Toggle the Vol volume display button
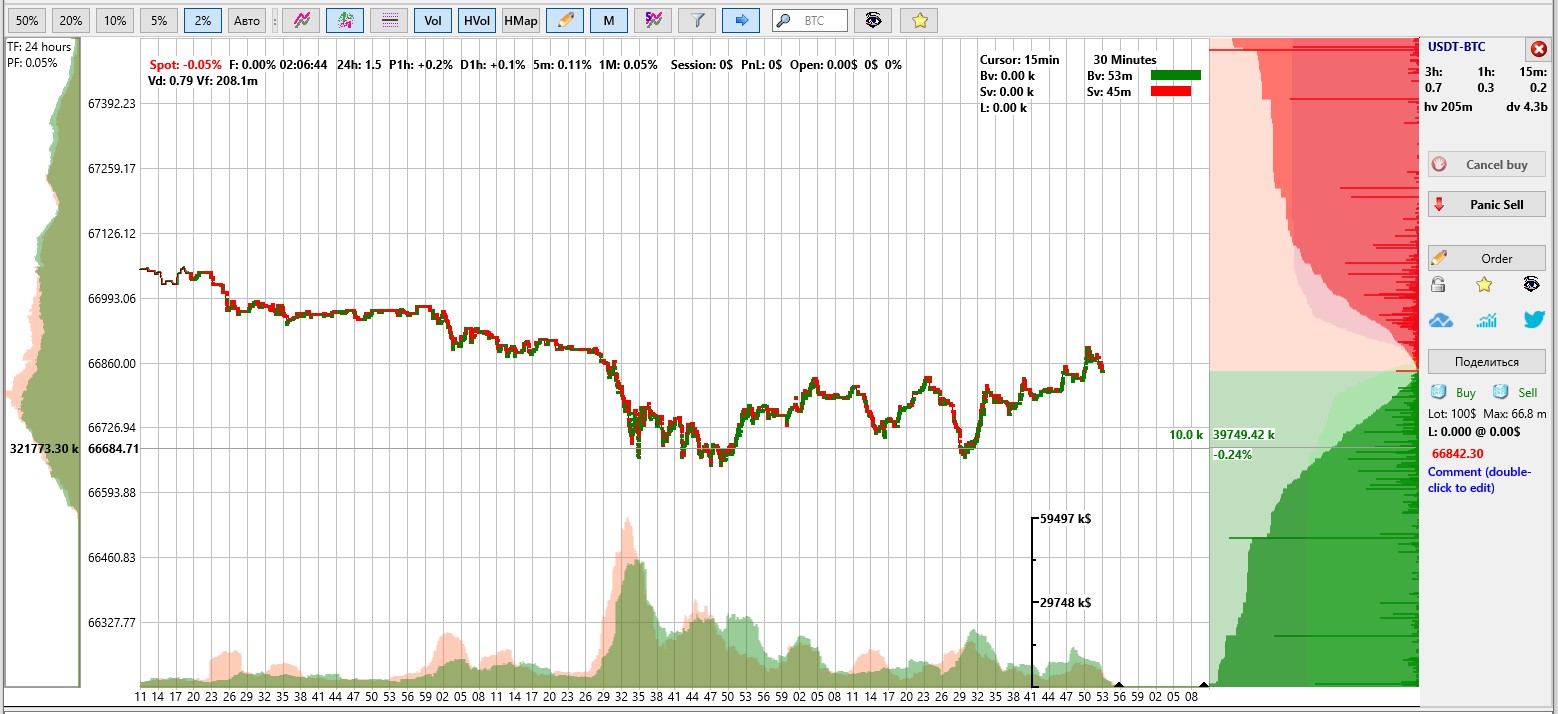1558x714 pixels. (432, 20)
